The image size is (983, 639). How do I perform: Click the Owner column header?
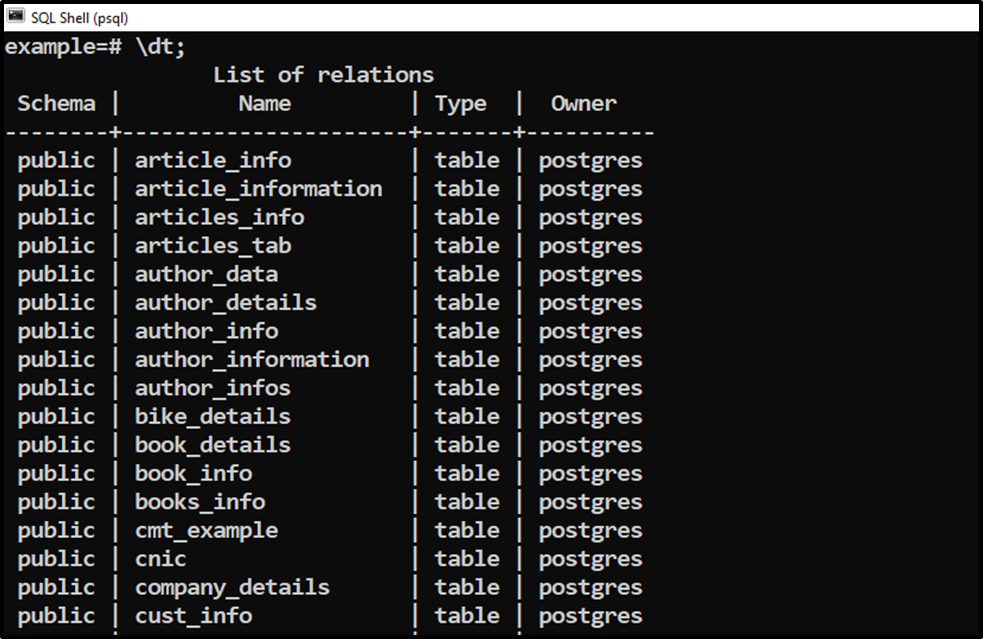tap(584, 103)
